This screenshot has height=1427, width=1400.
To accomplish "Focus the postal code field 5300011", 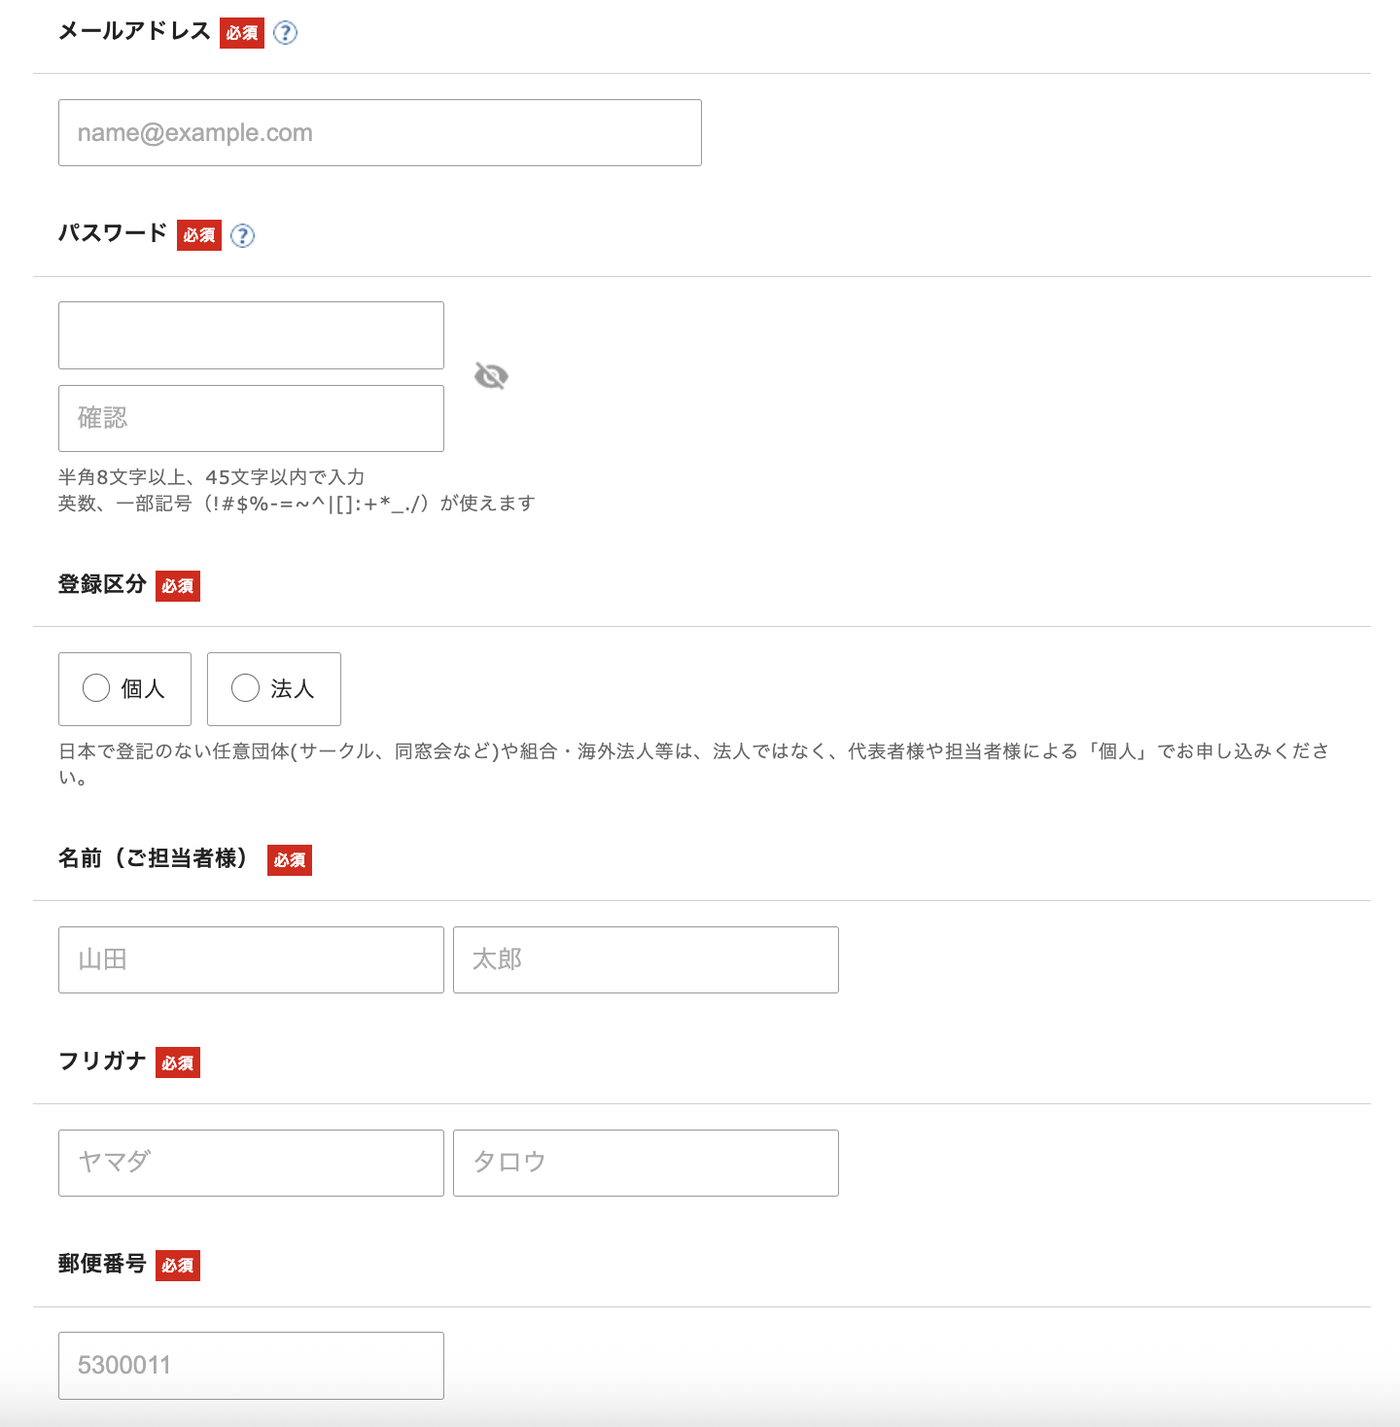I will (251, 1366).
